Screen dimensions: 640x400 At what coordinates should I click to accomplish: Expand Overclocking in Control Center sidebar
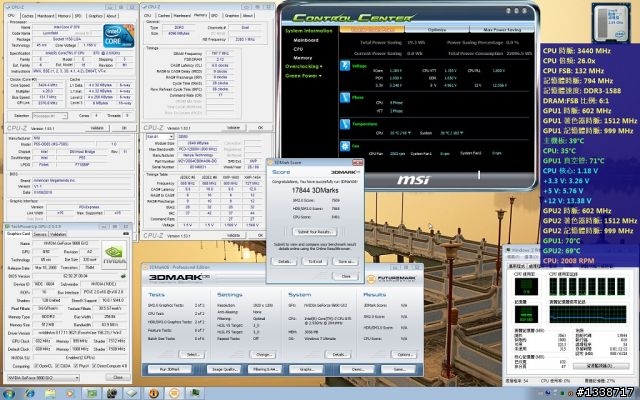304,66
